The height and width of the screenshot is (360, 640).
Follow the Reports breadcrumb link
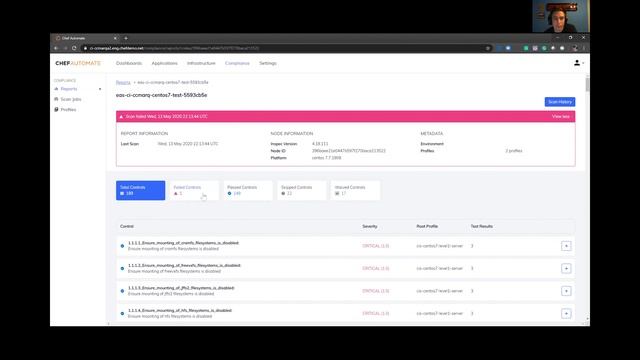coord(123,82)
